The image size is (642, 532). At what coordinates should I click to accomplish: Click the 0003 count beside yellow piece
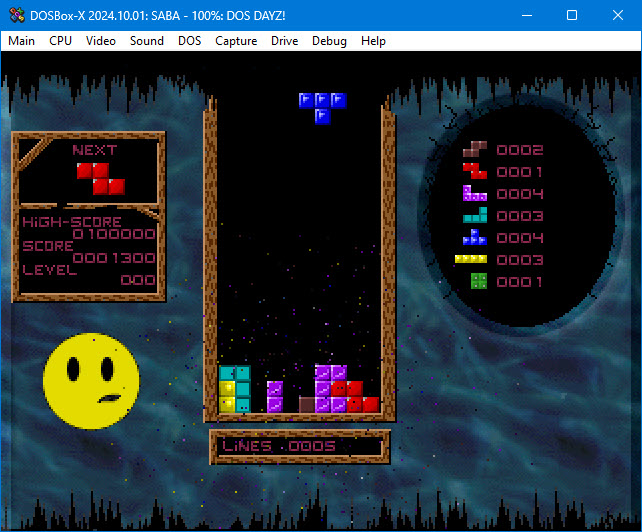click(x=520, y=260)
